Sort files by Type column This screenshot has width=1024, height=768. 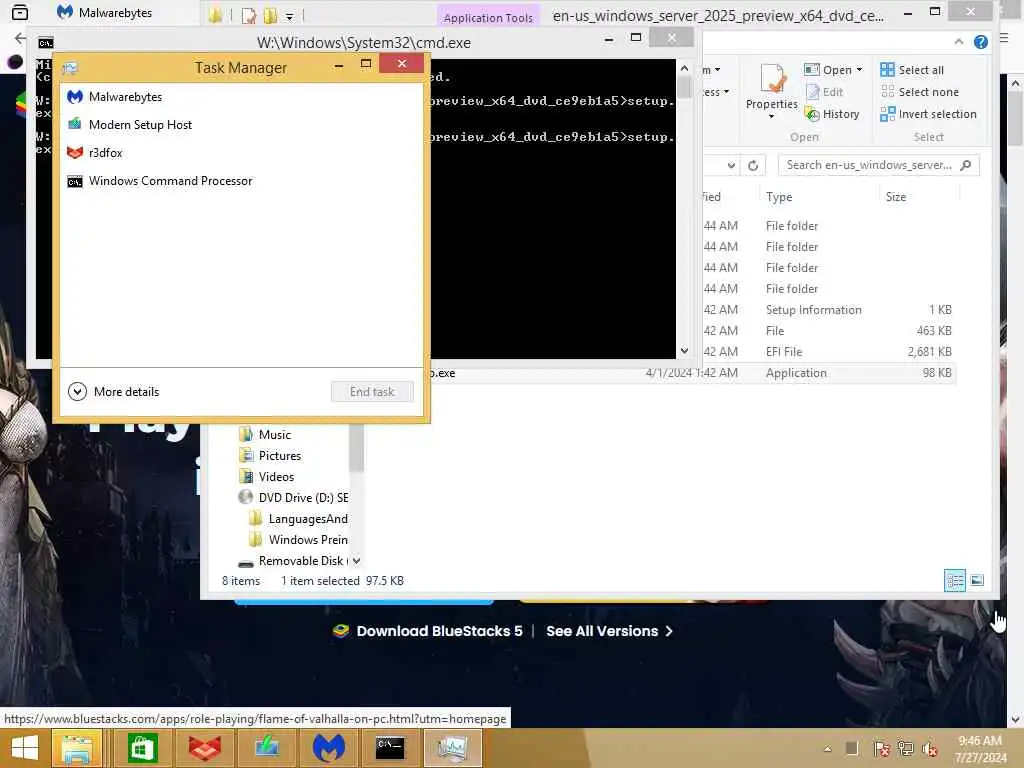coord(779,197)
